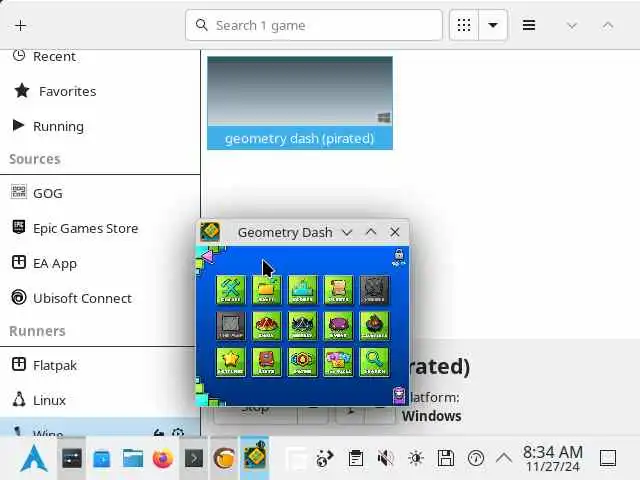Open the Arch application launcher
The image size is (640, 480).
tap(34, 458)
